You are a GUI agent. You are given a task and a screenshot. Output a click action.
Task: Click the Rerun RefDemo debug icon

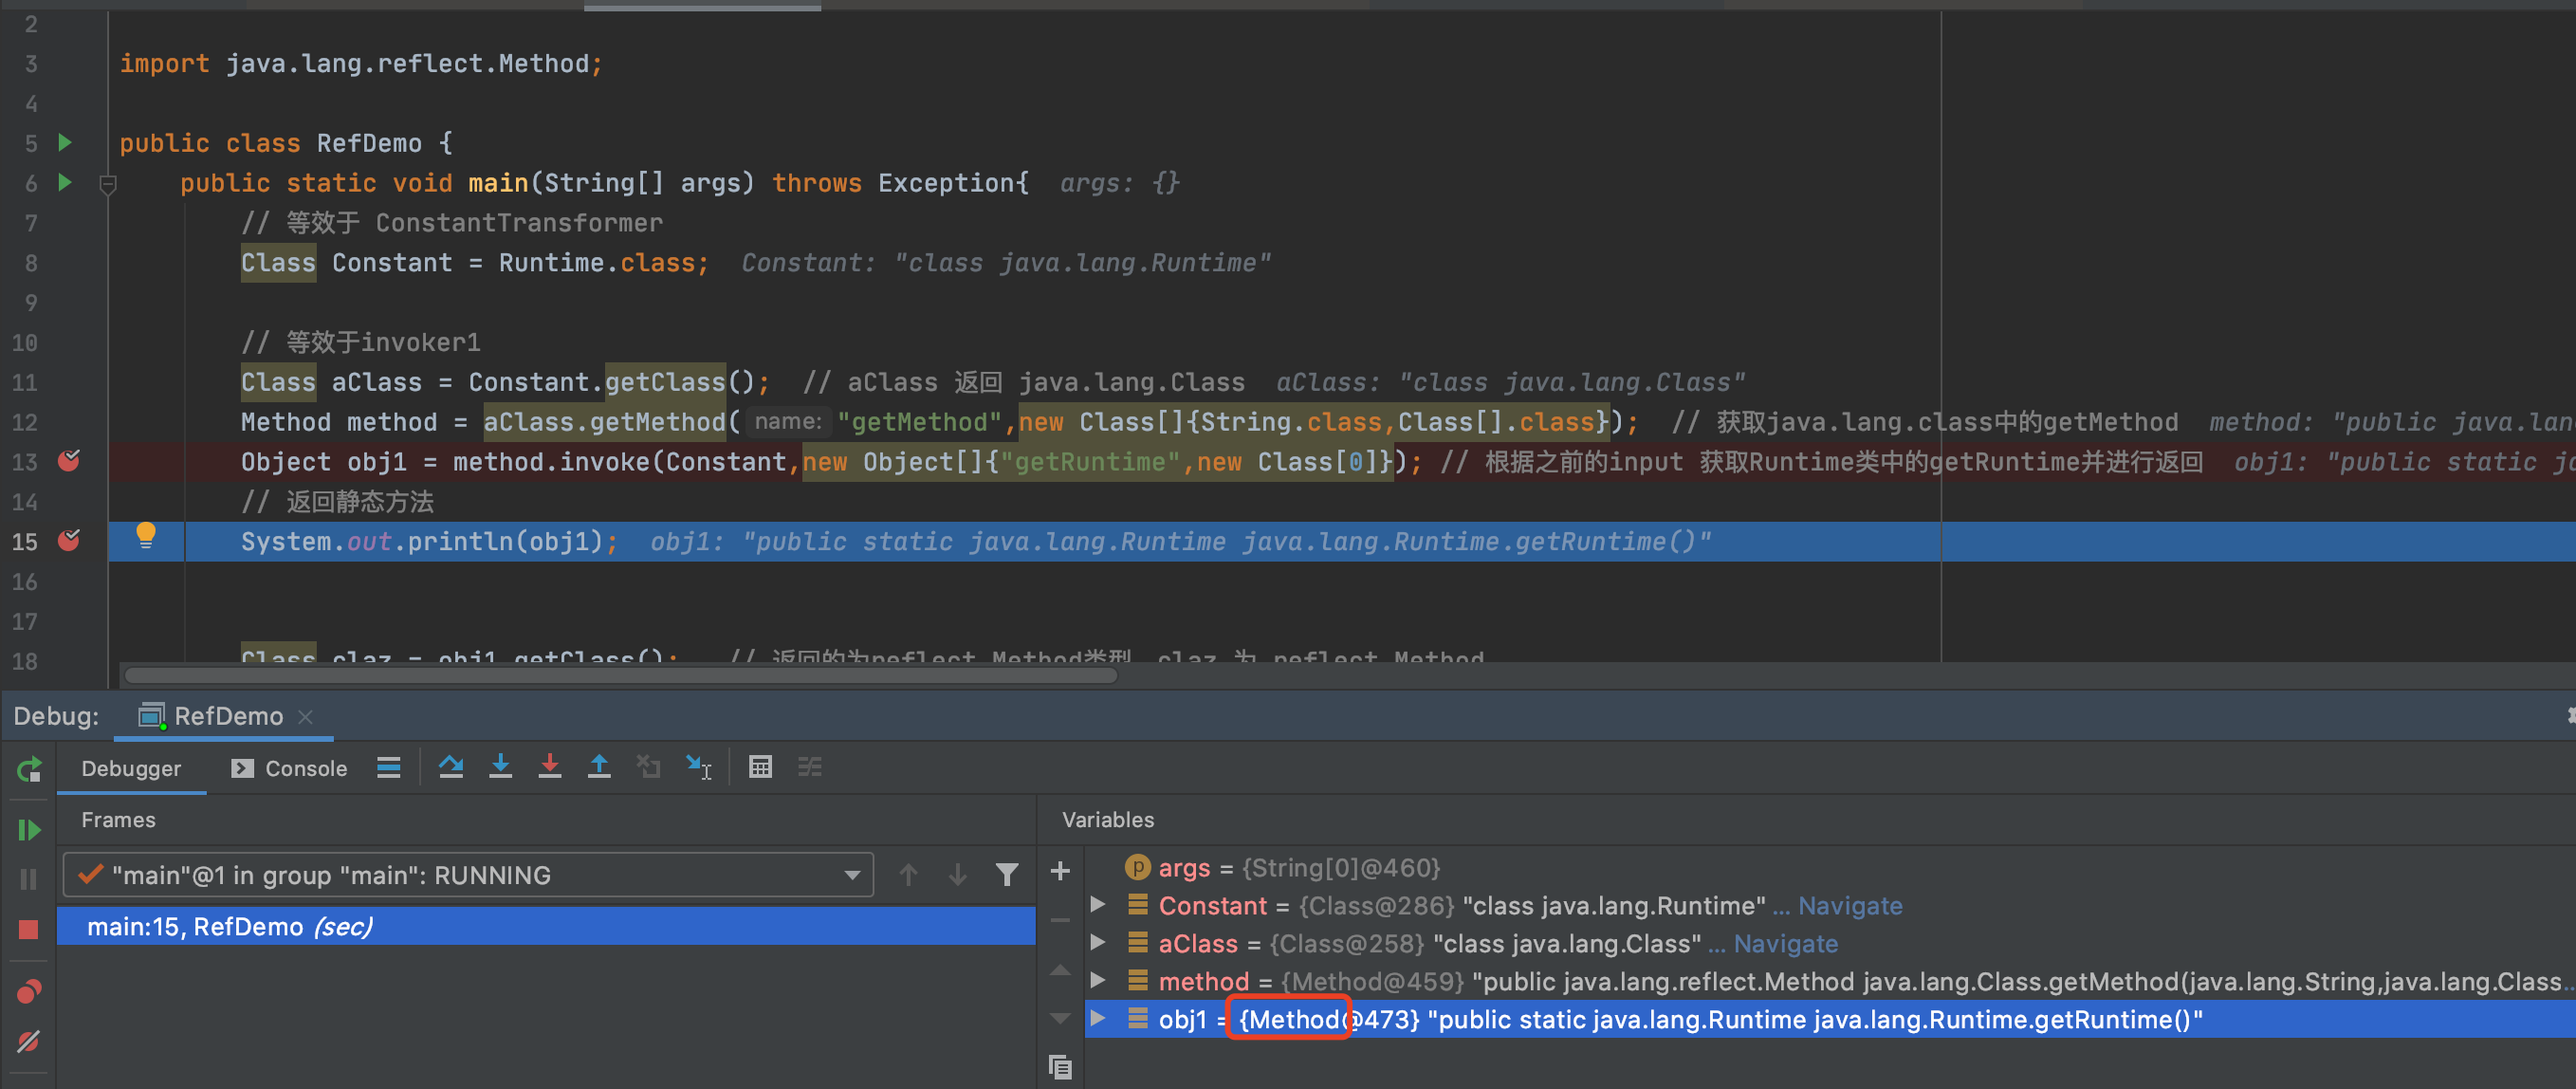28,769
